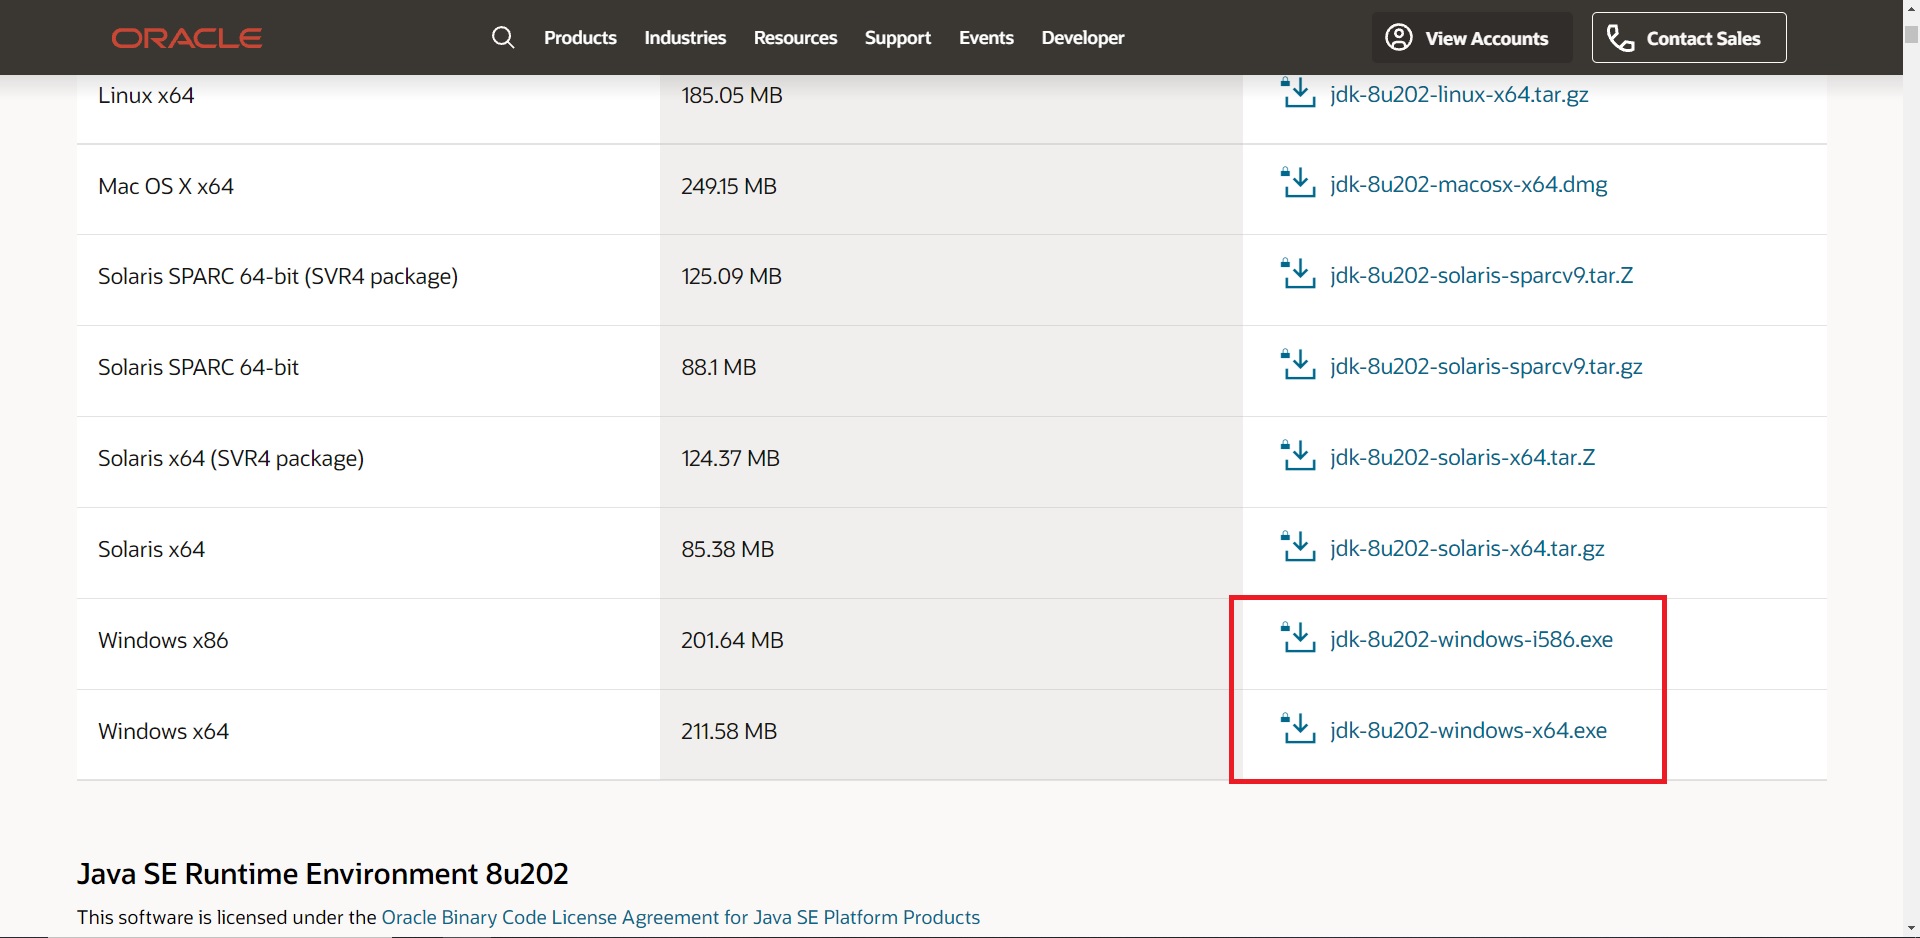
Task: Click the 211.58 MB size value
Action: pyautogui.click(x=729, y=732)
